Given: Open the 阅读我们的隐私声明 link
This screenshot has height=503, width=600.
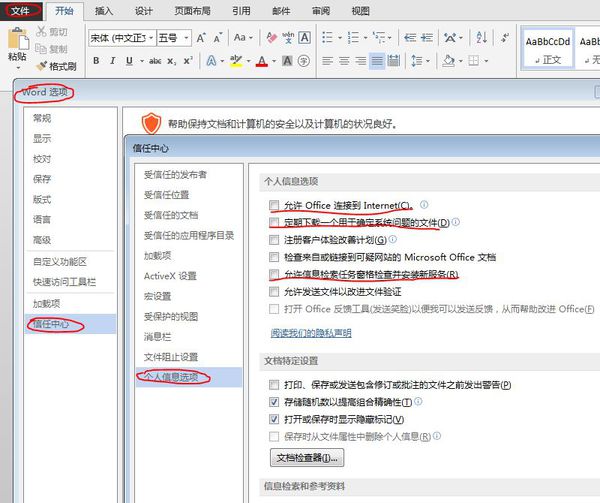Looking at the screenshot, I should pos(311,333).
